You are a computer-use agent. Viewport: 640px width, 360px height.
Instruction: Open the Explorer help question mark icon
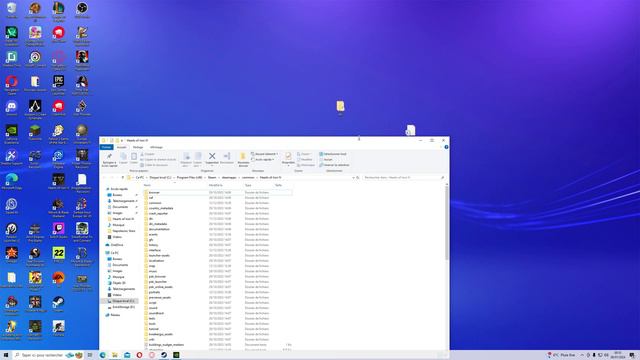click(x=446, y=147)
